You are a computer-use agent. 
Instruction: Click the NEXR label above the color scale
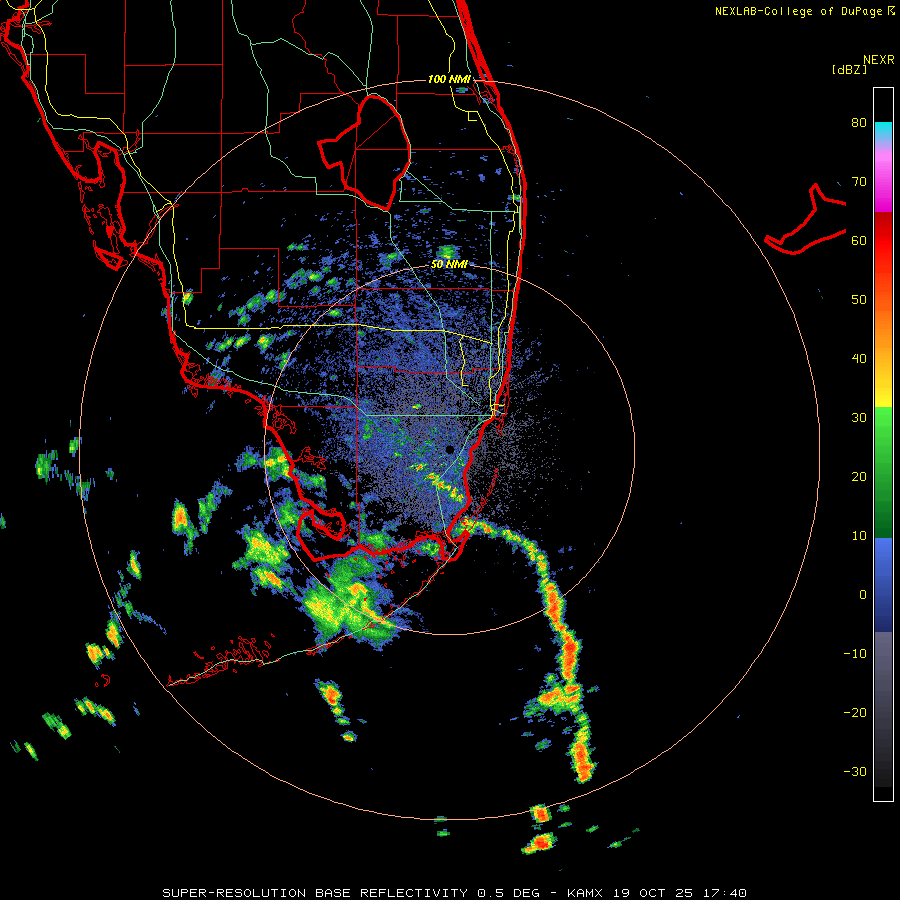pyautogui.click(x=879, y=60)
